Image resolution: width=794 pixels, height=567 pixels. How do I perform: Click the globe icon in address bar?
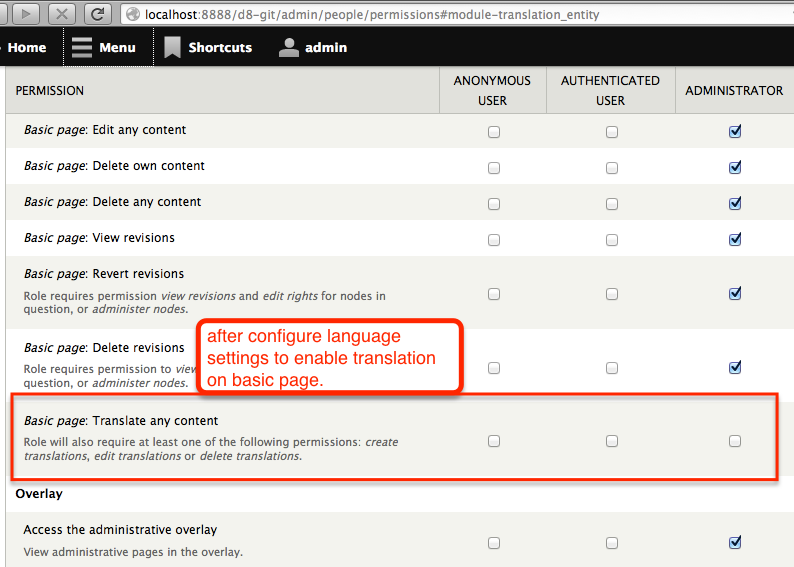pos(133,15)
